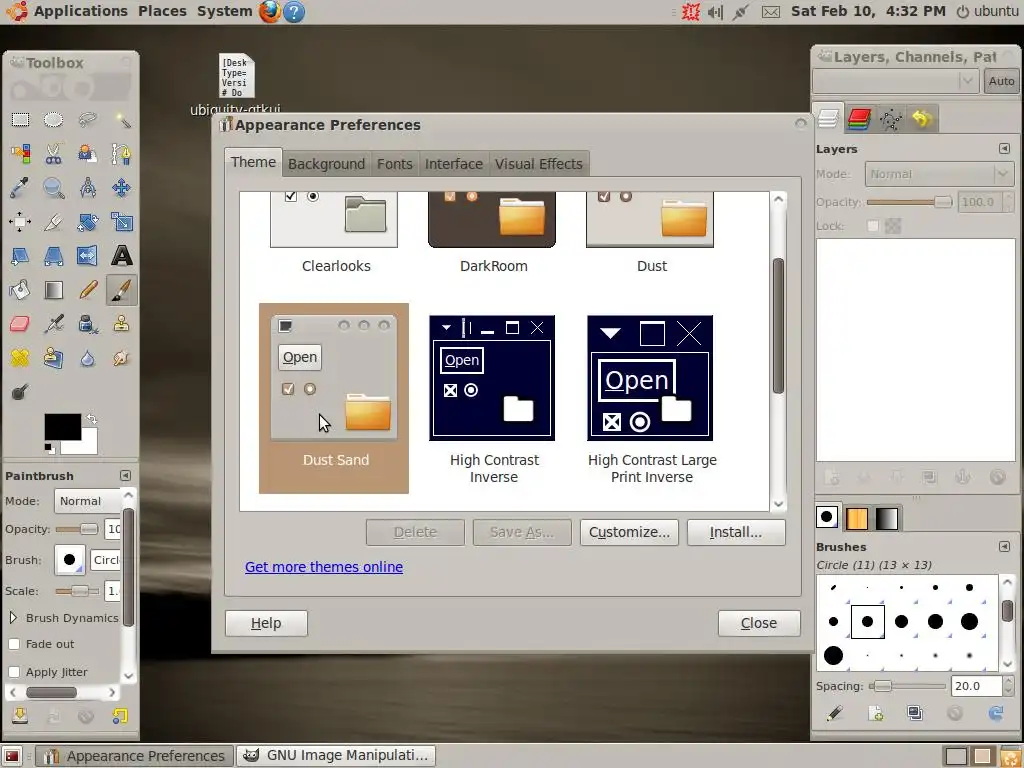
Task: Activate the Paths tool
Action: point(121,153)
